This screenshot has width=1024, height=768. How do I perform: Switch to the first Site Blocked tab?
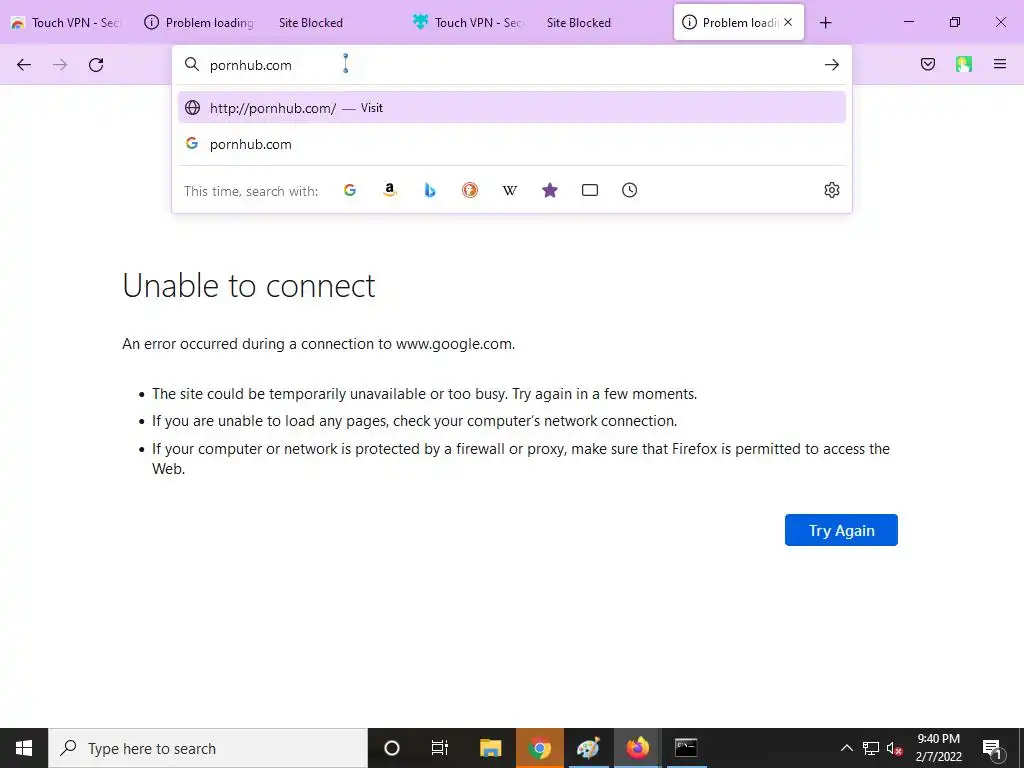point(311,23)
